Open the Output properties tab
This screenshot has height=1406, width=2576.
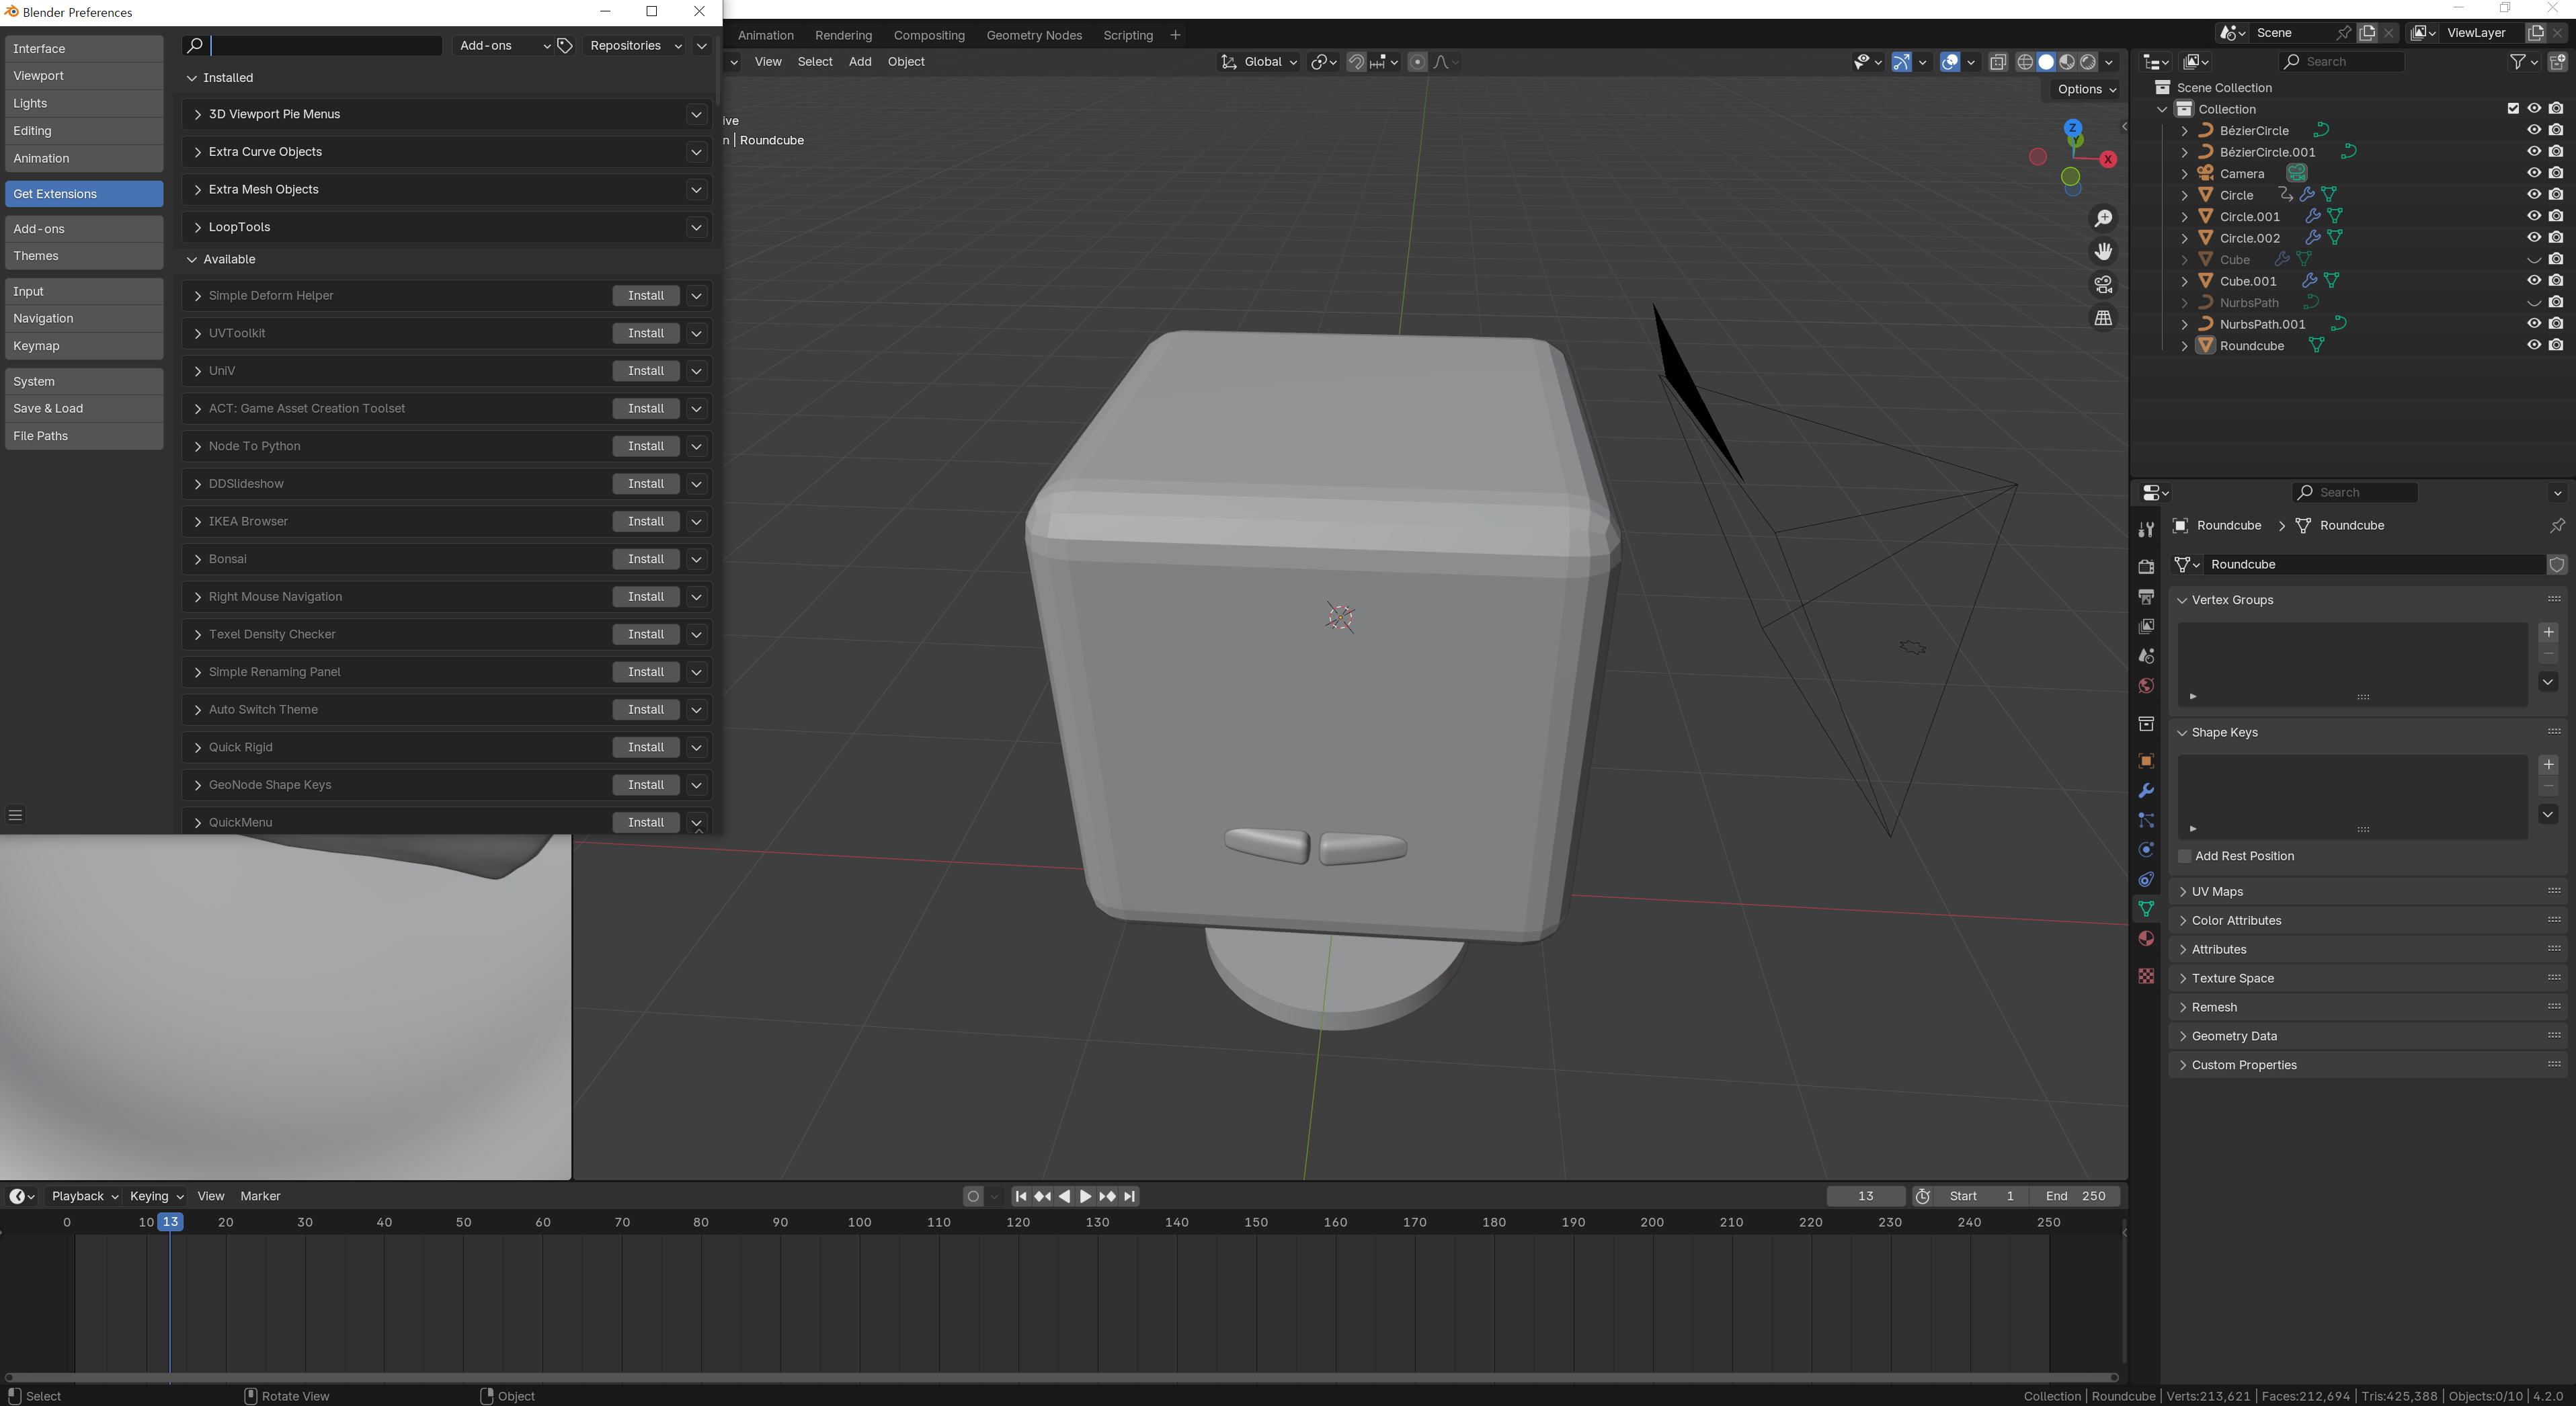point(2146,597)
